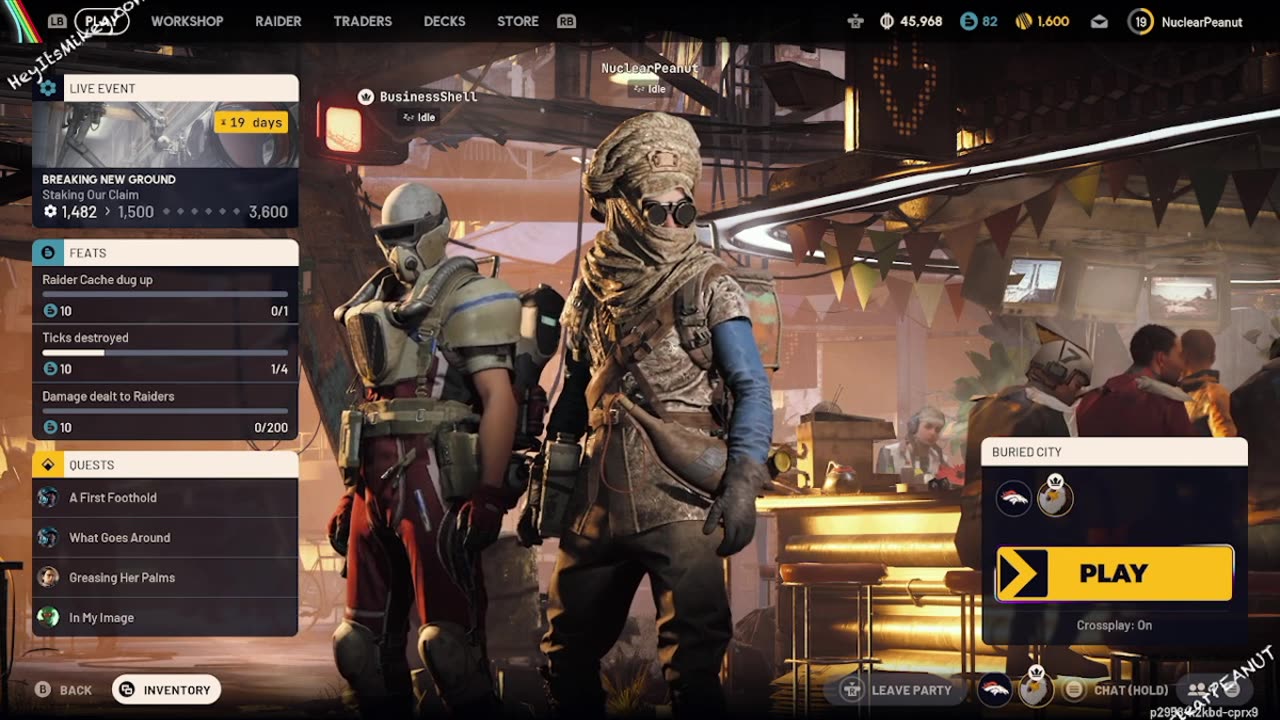Image resolution: width=1280 pixels, height=720 pixels.
Task: Click the Idle status under NuclearPeanut
Action: click(649, 89)
